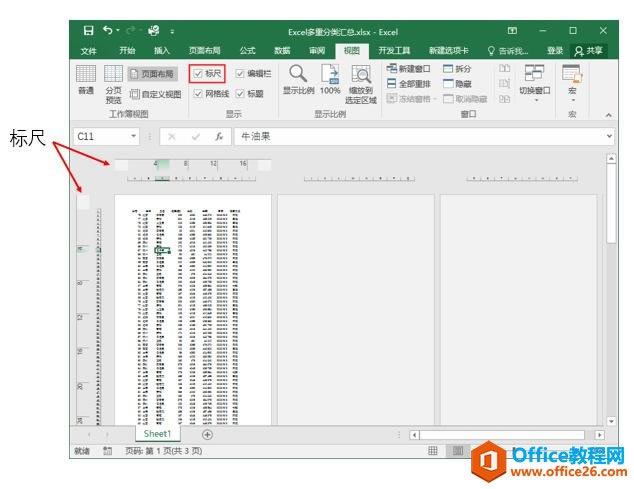The width and height of the screenshot is (634, 489).
Task: Switch to the Formulas (公式) tab
Action: [x=247, y=51]
